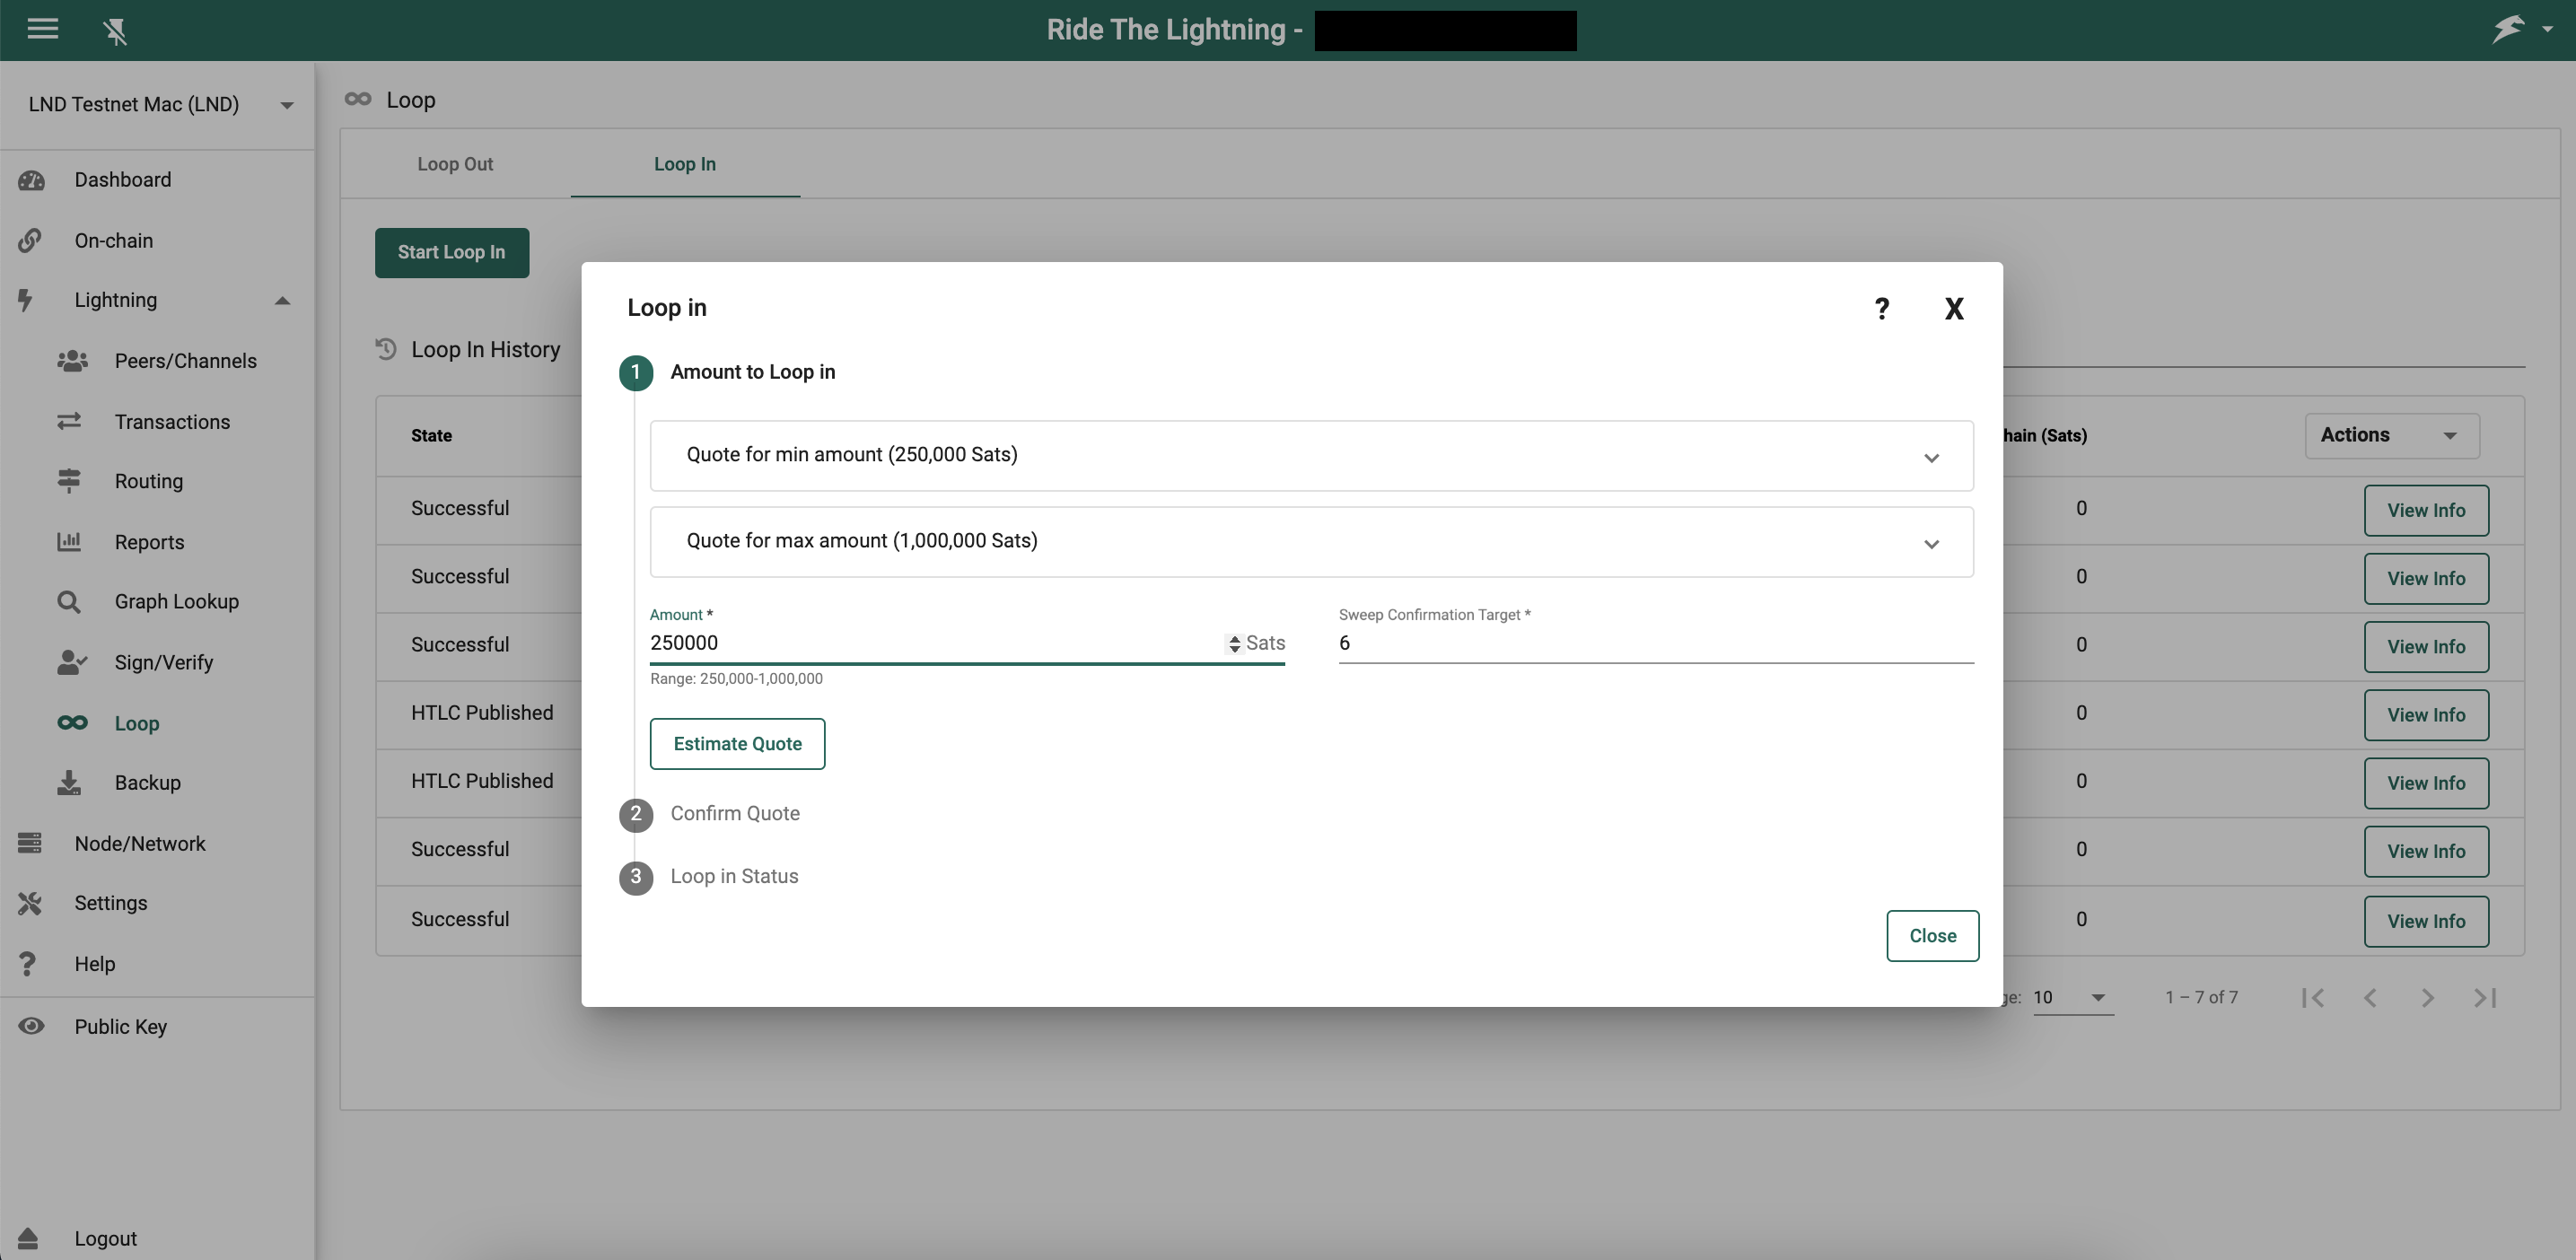Click the Estimate Quote button
2576x1260 pixels.
[x=738, y=744]
